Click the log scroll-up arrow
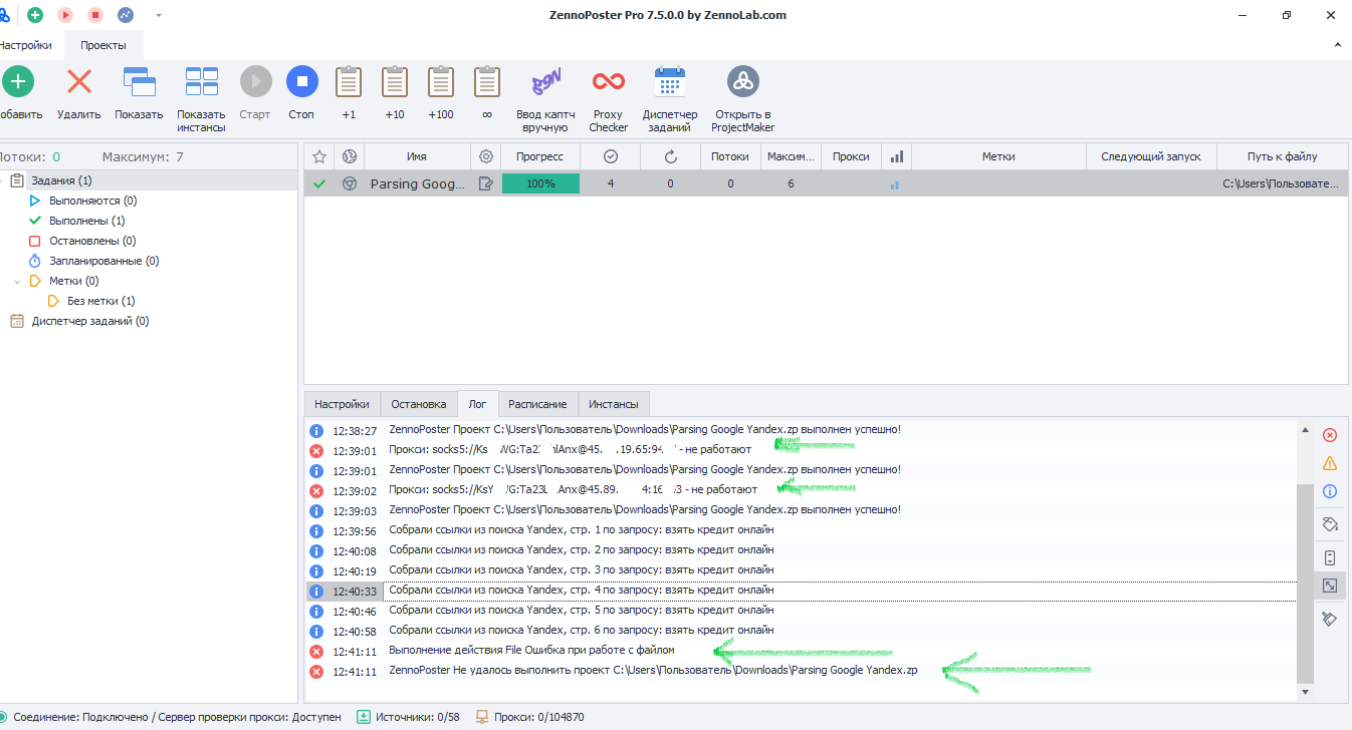 click(x=1304, y=429)
